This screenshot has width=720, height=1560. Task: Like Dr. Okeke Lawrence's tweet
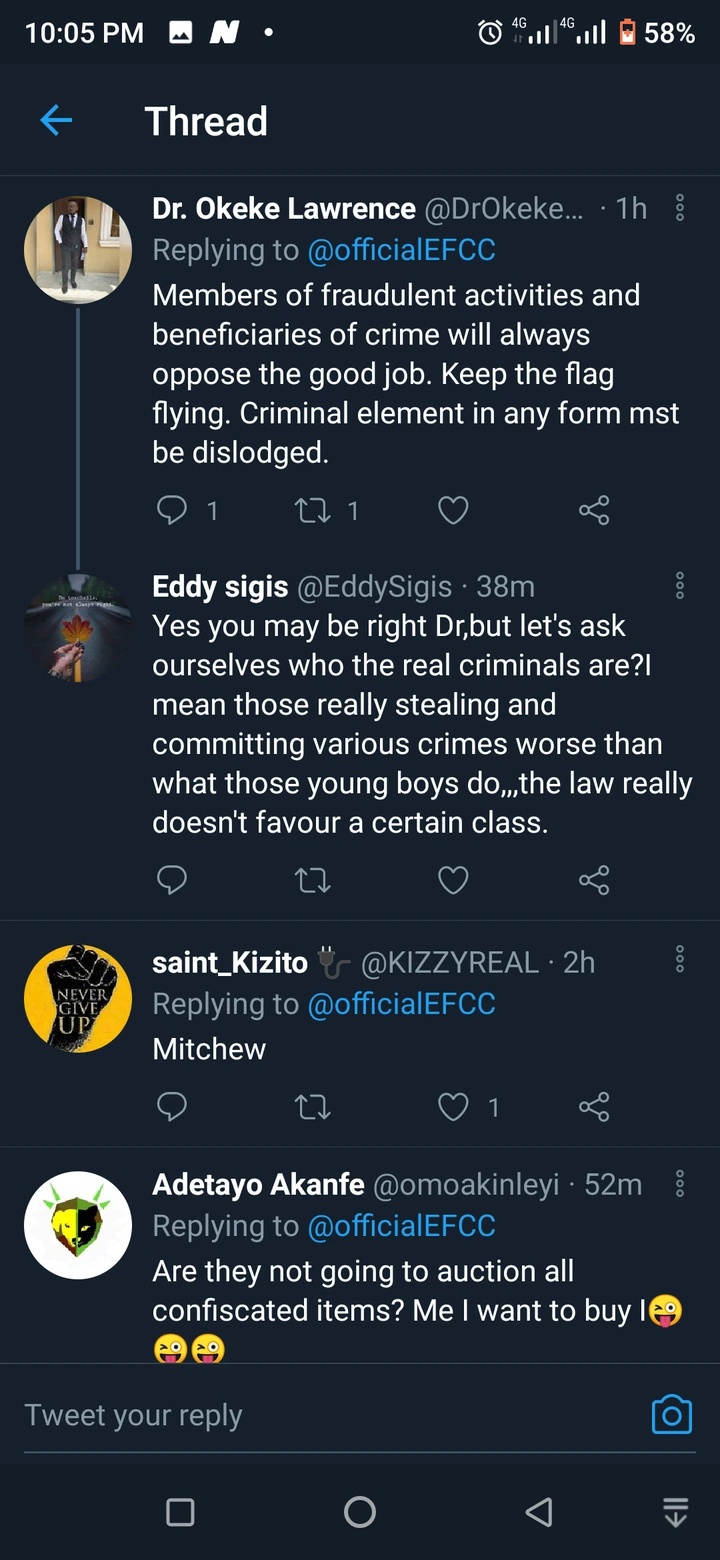[x=453, y=511]
